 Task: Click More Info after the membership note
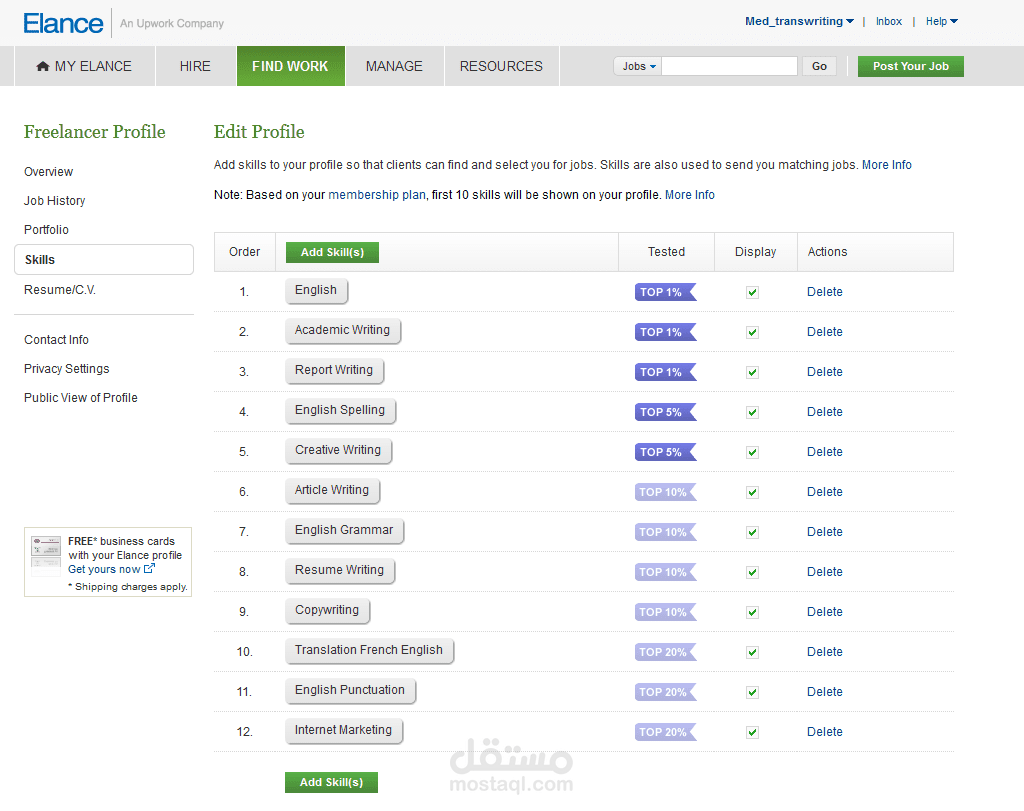[x=690, y=195]
